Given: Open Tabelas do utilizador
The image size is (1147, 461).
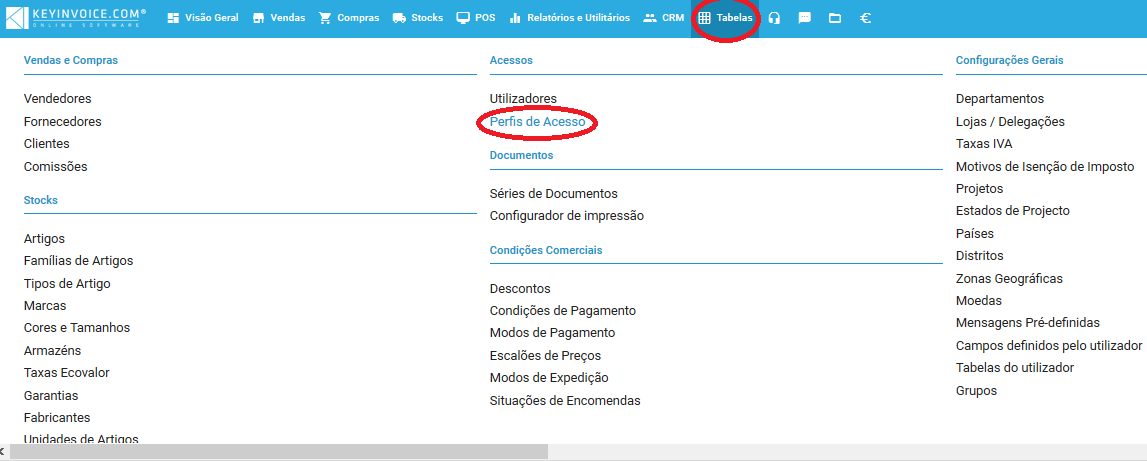Looking at the screenshot, I should tap(1015, 368).
